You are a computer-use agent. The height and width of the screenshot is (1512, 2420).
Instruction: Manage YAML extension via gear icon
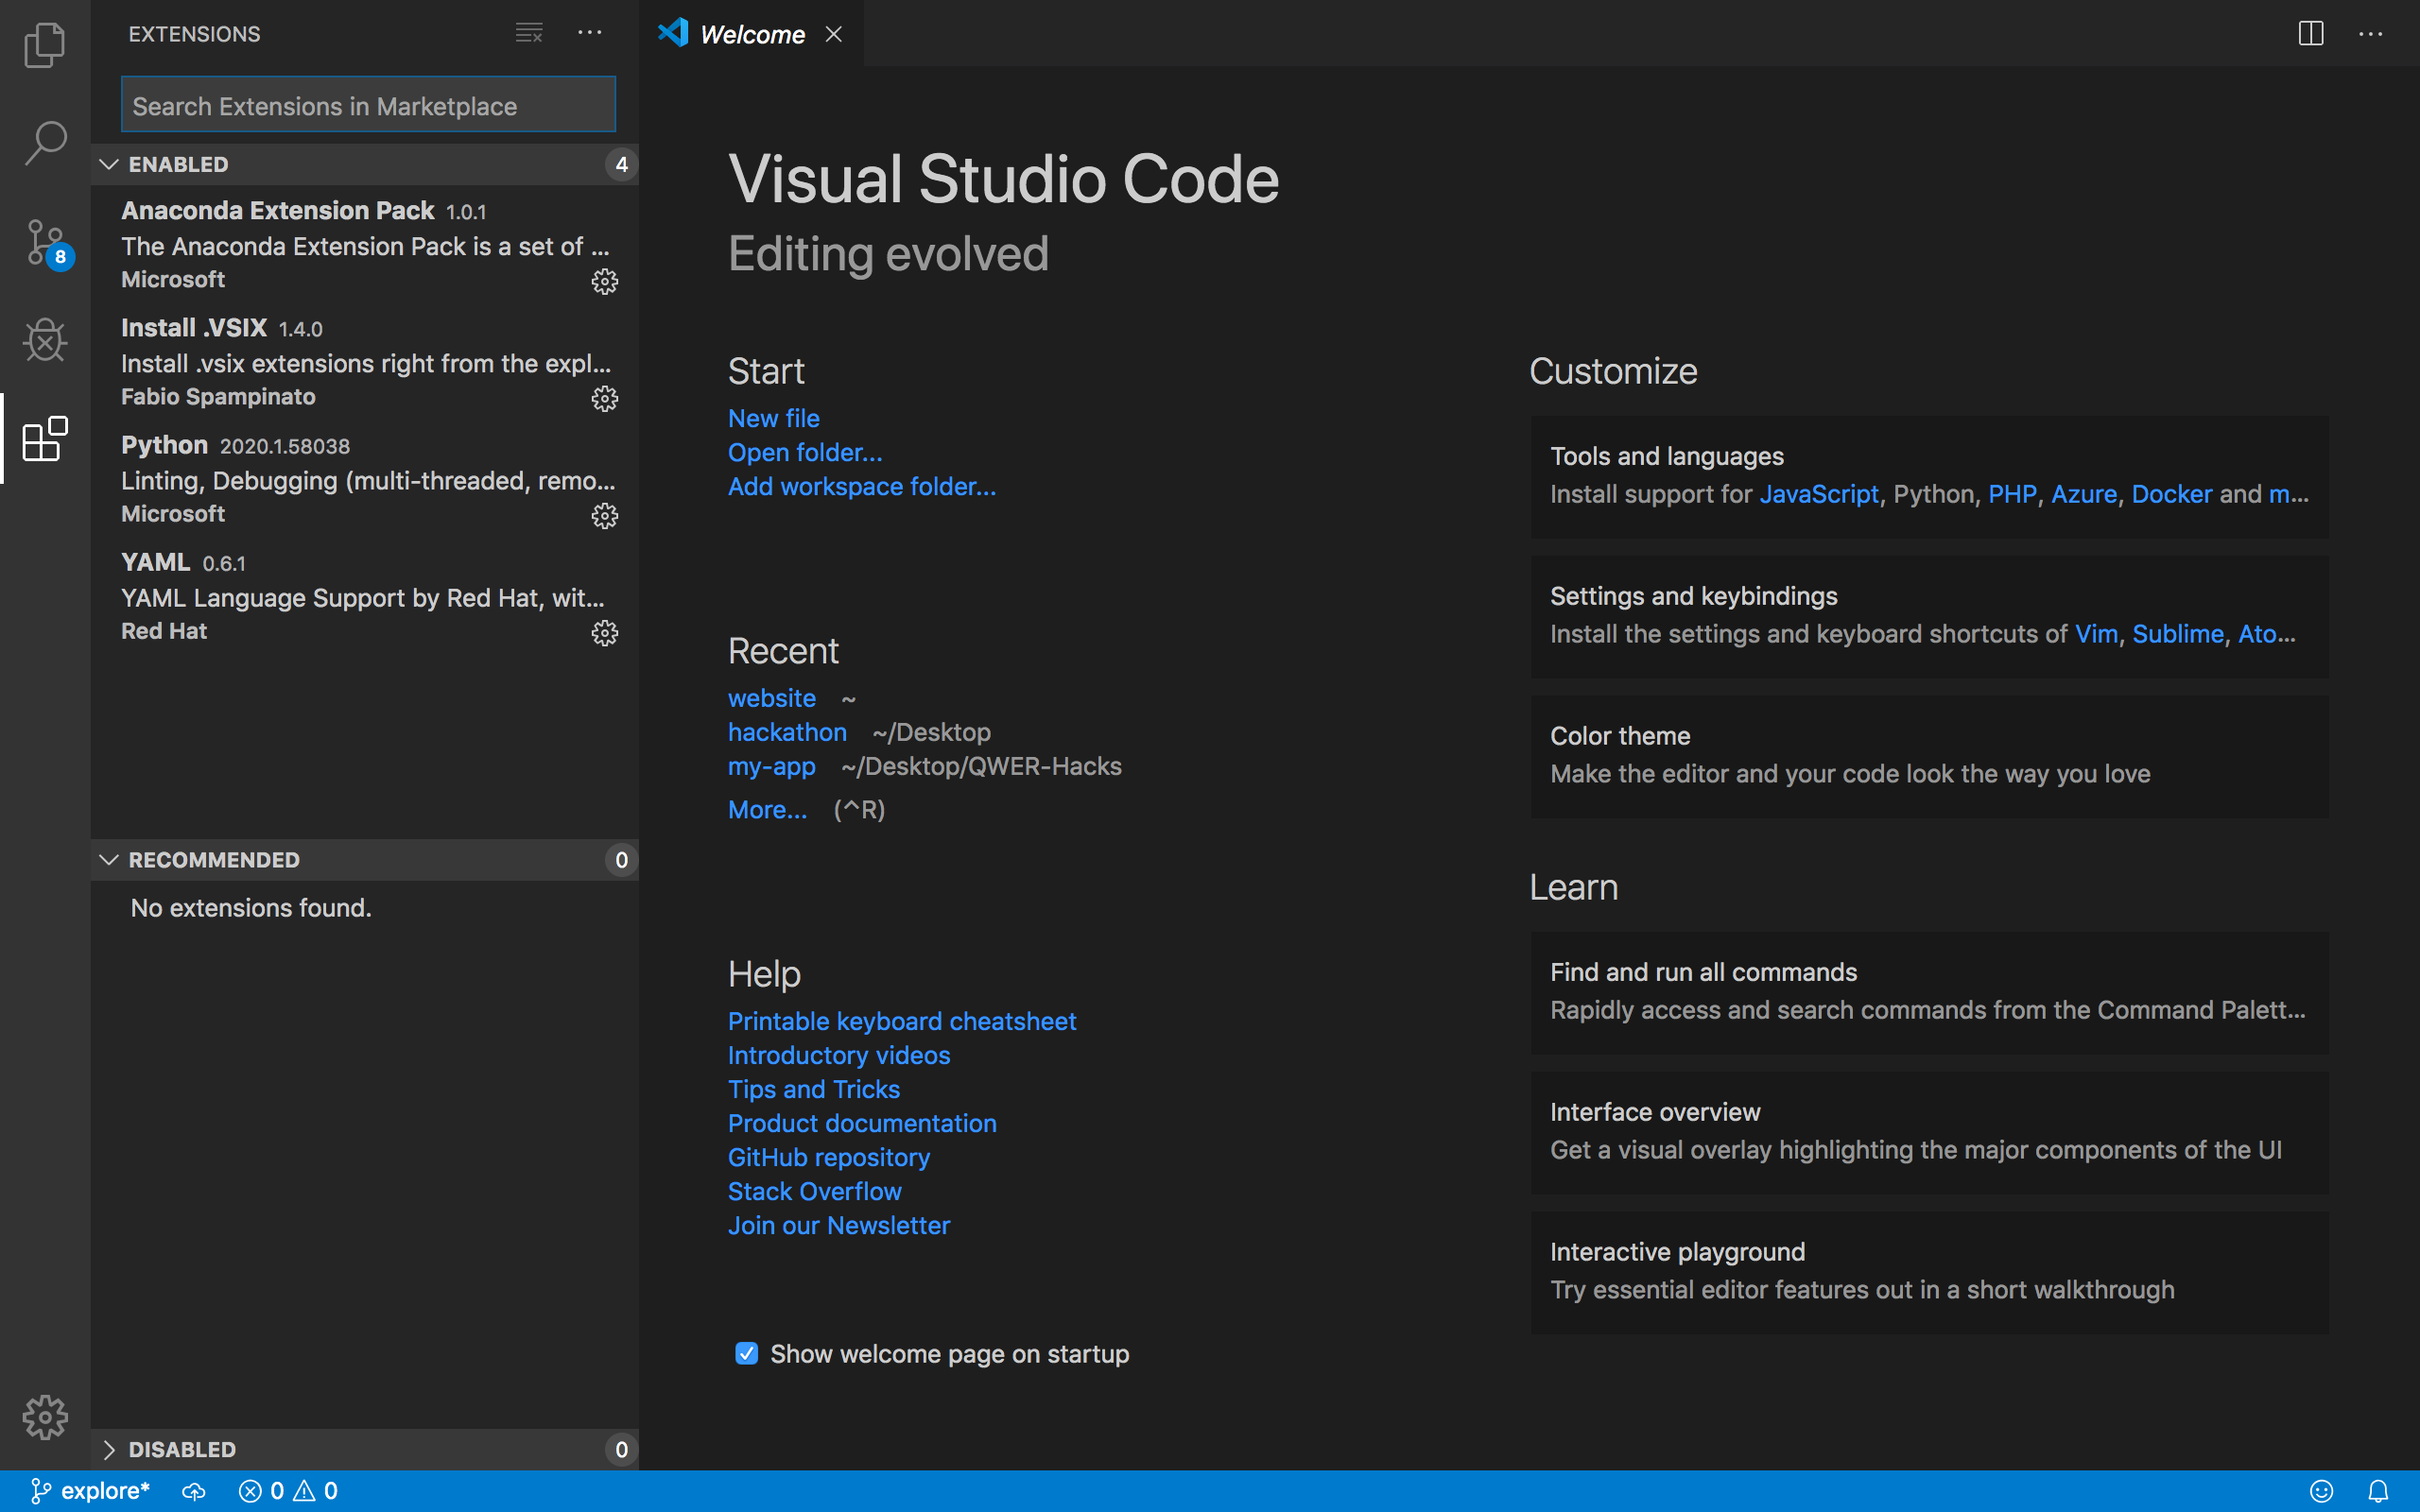(604, 632)
